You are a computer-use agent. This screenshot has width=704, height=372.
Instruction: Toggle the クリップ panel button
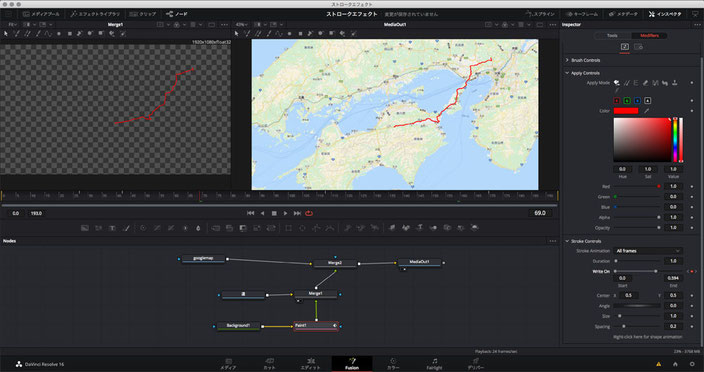[143, 14]
